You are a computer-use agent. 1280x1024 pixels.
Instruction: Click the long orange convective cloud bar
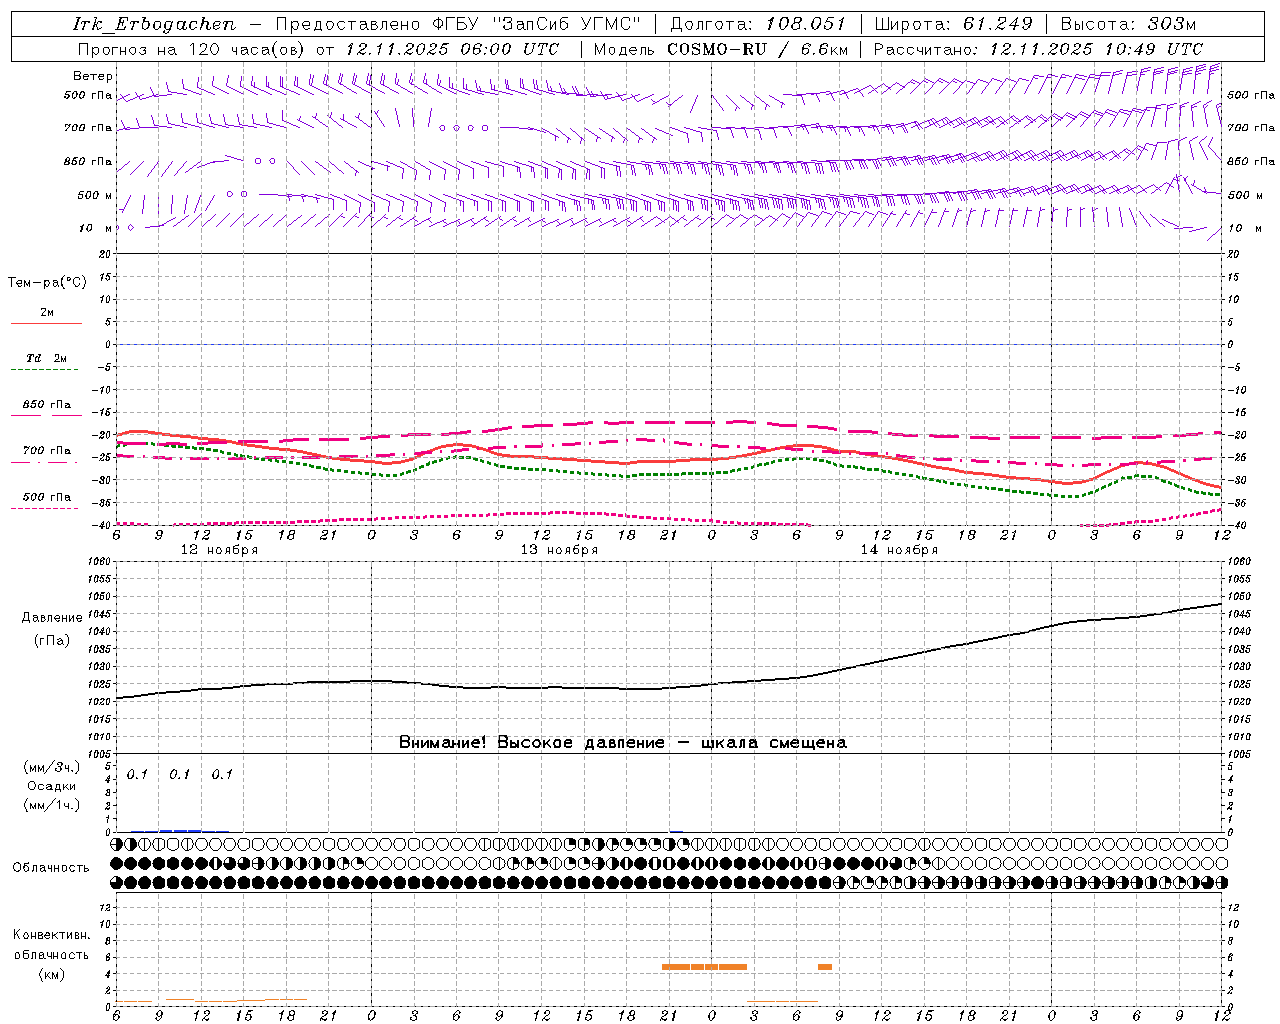click(704, 967)
